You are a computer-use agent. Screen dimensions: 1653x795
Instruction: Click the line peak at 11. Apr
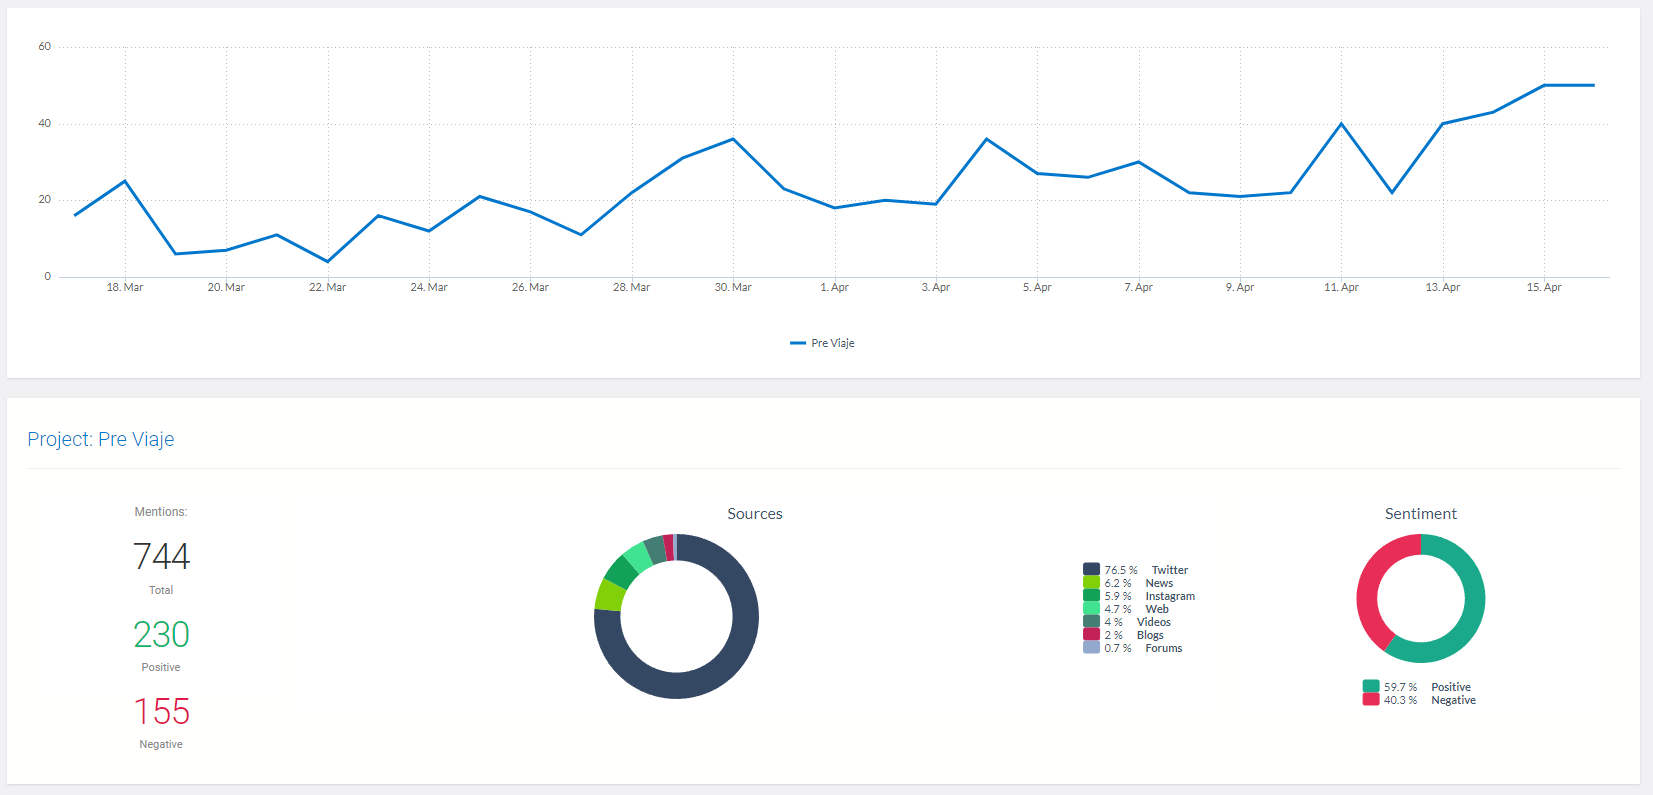coord(1341,124)
